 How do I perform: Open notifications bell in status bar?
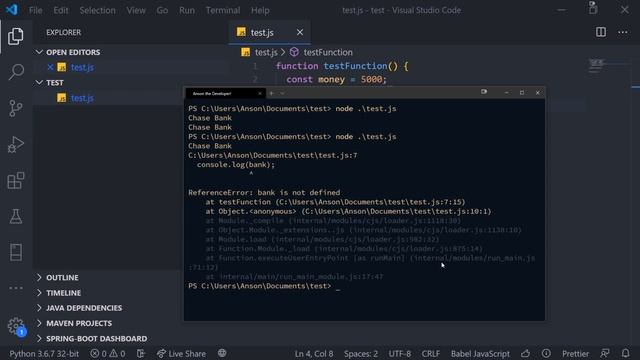[x=625, y=353]
